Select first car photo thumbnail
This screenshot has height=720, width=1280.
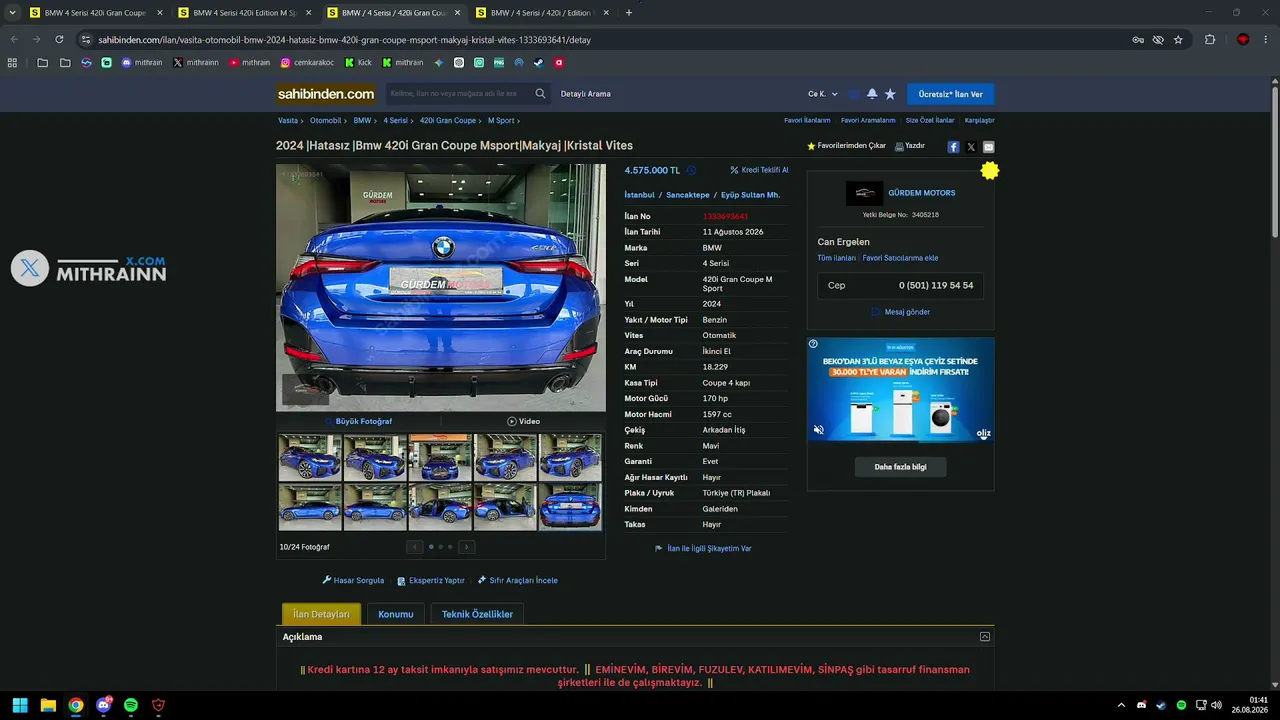click(310, 457)
